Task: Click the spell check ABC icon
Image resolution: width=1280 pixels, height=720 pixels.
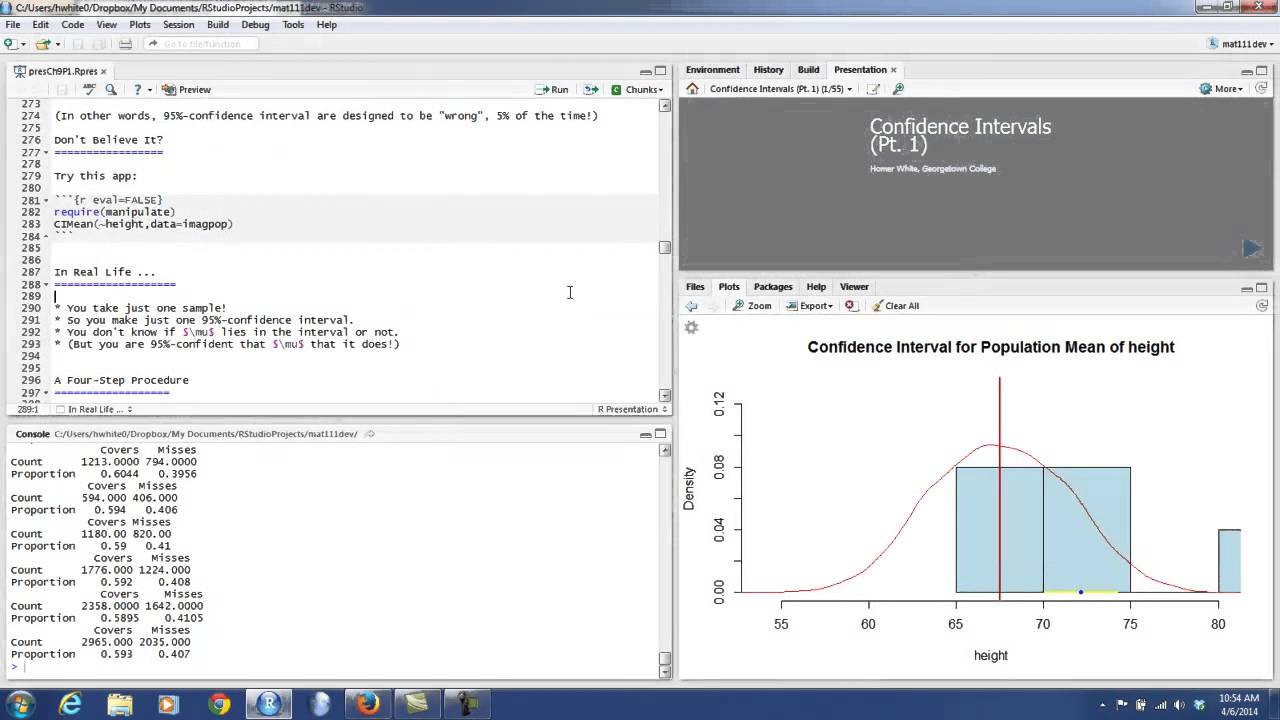Action: 89,89
